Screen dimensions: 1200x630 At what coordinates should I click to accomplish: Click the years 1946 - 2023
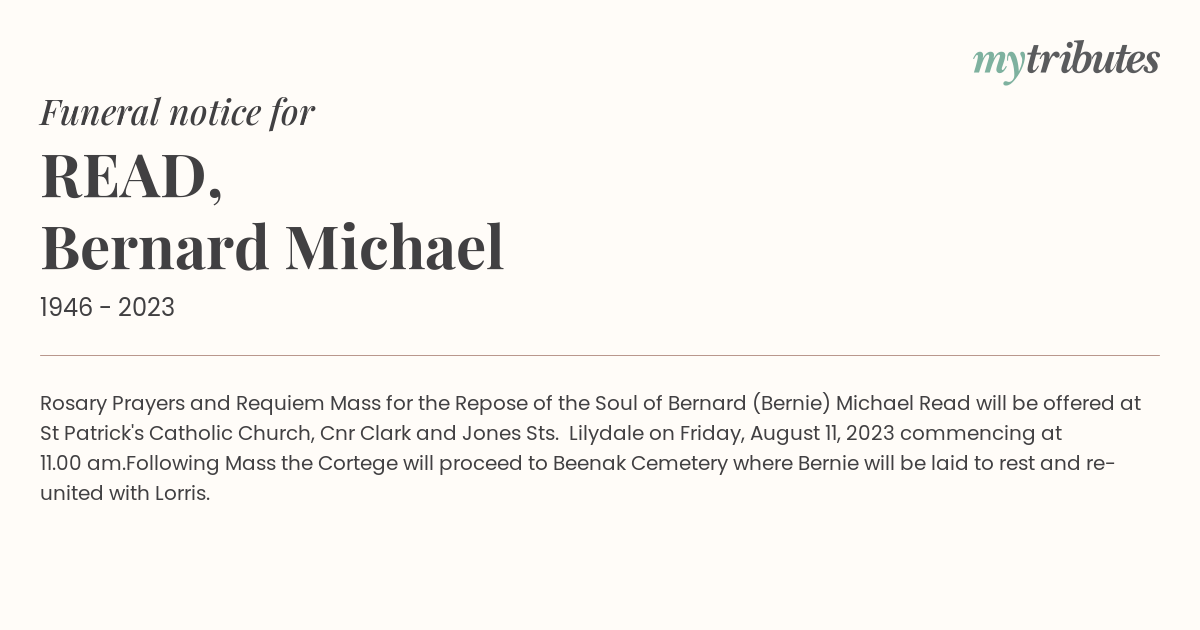(107, 307)
